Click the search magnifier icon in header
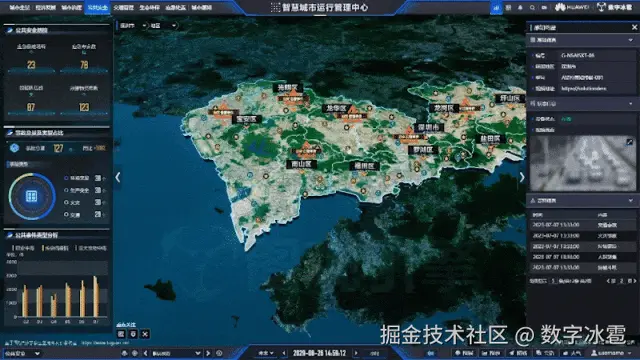640x360 pixels. 532,7
